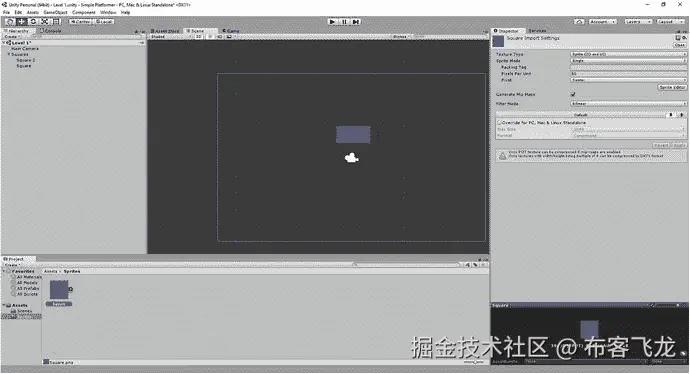This screenshot has width=690, height=374.
Task: Open the Pivot dropdown
Action: tap(628, 80)
